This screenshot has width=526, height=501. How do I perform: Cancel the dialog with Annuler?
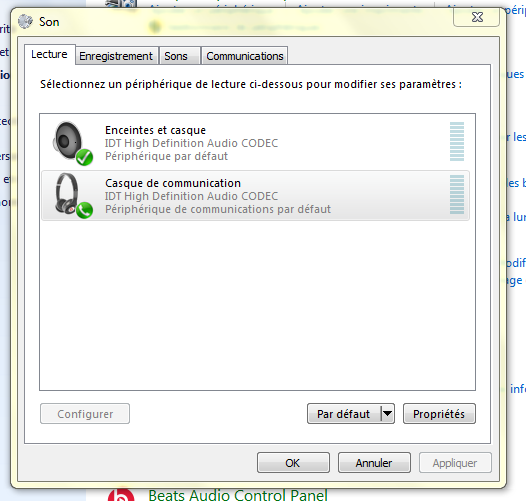[374, 463]
